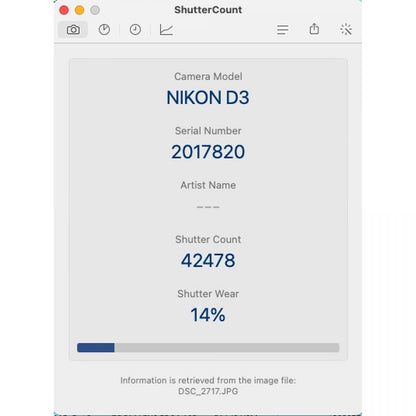Viewport: 416px width, 416px height.
Task: Close the ShutterCount window with red button
Action: [64, 10]
